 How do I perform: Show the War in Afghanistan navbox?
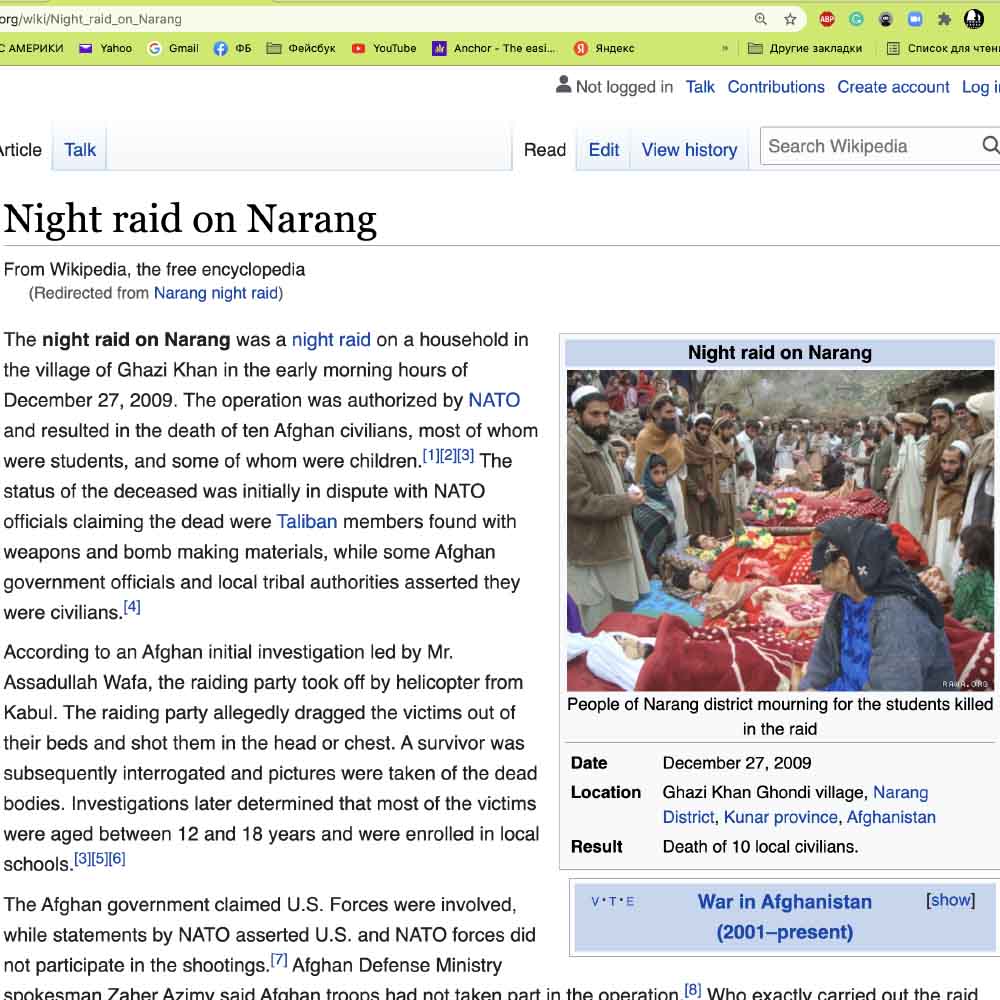point(950,900)
